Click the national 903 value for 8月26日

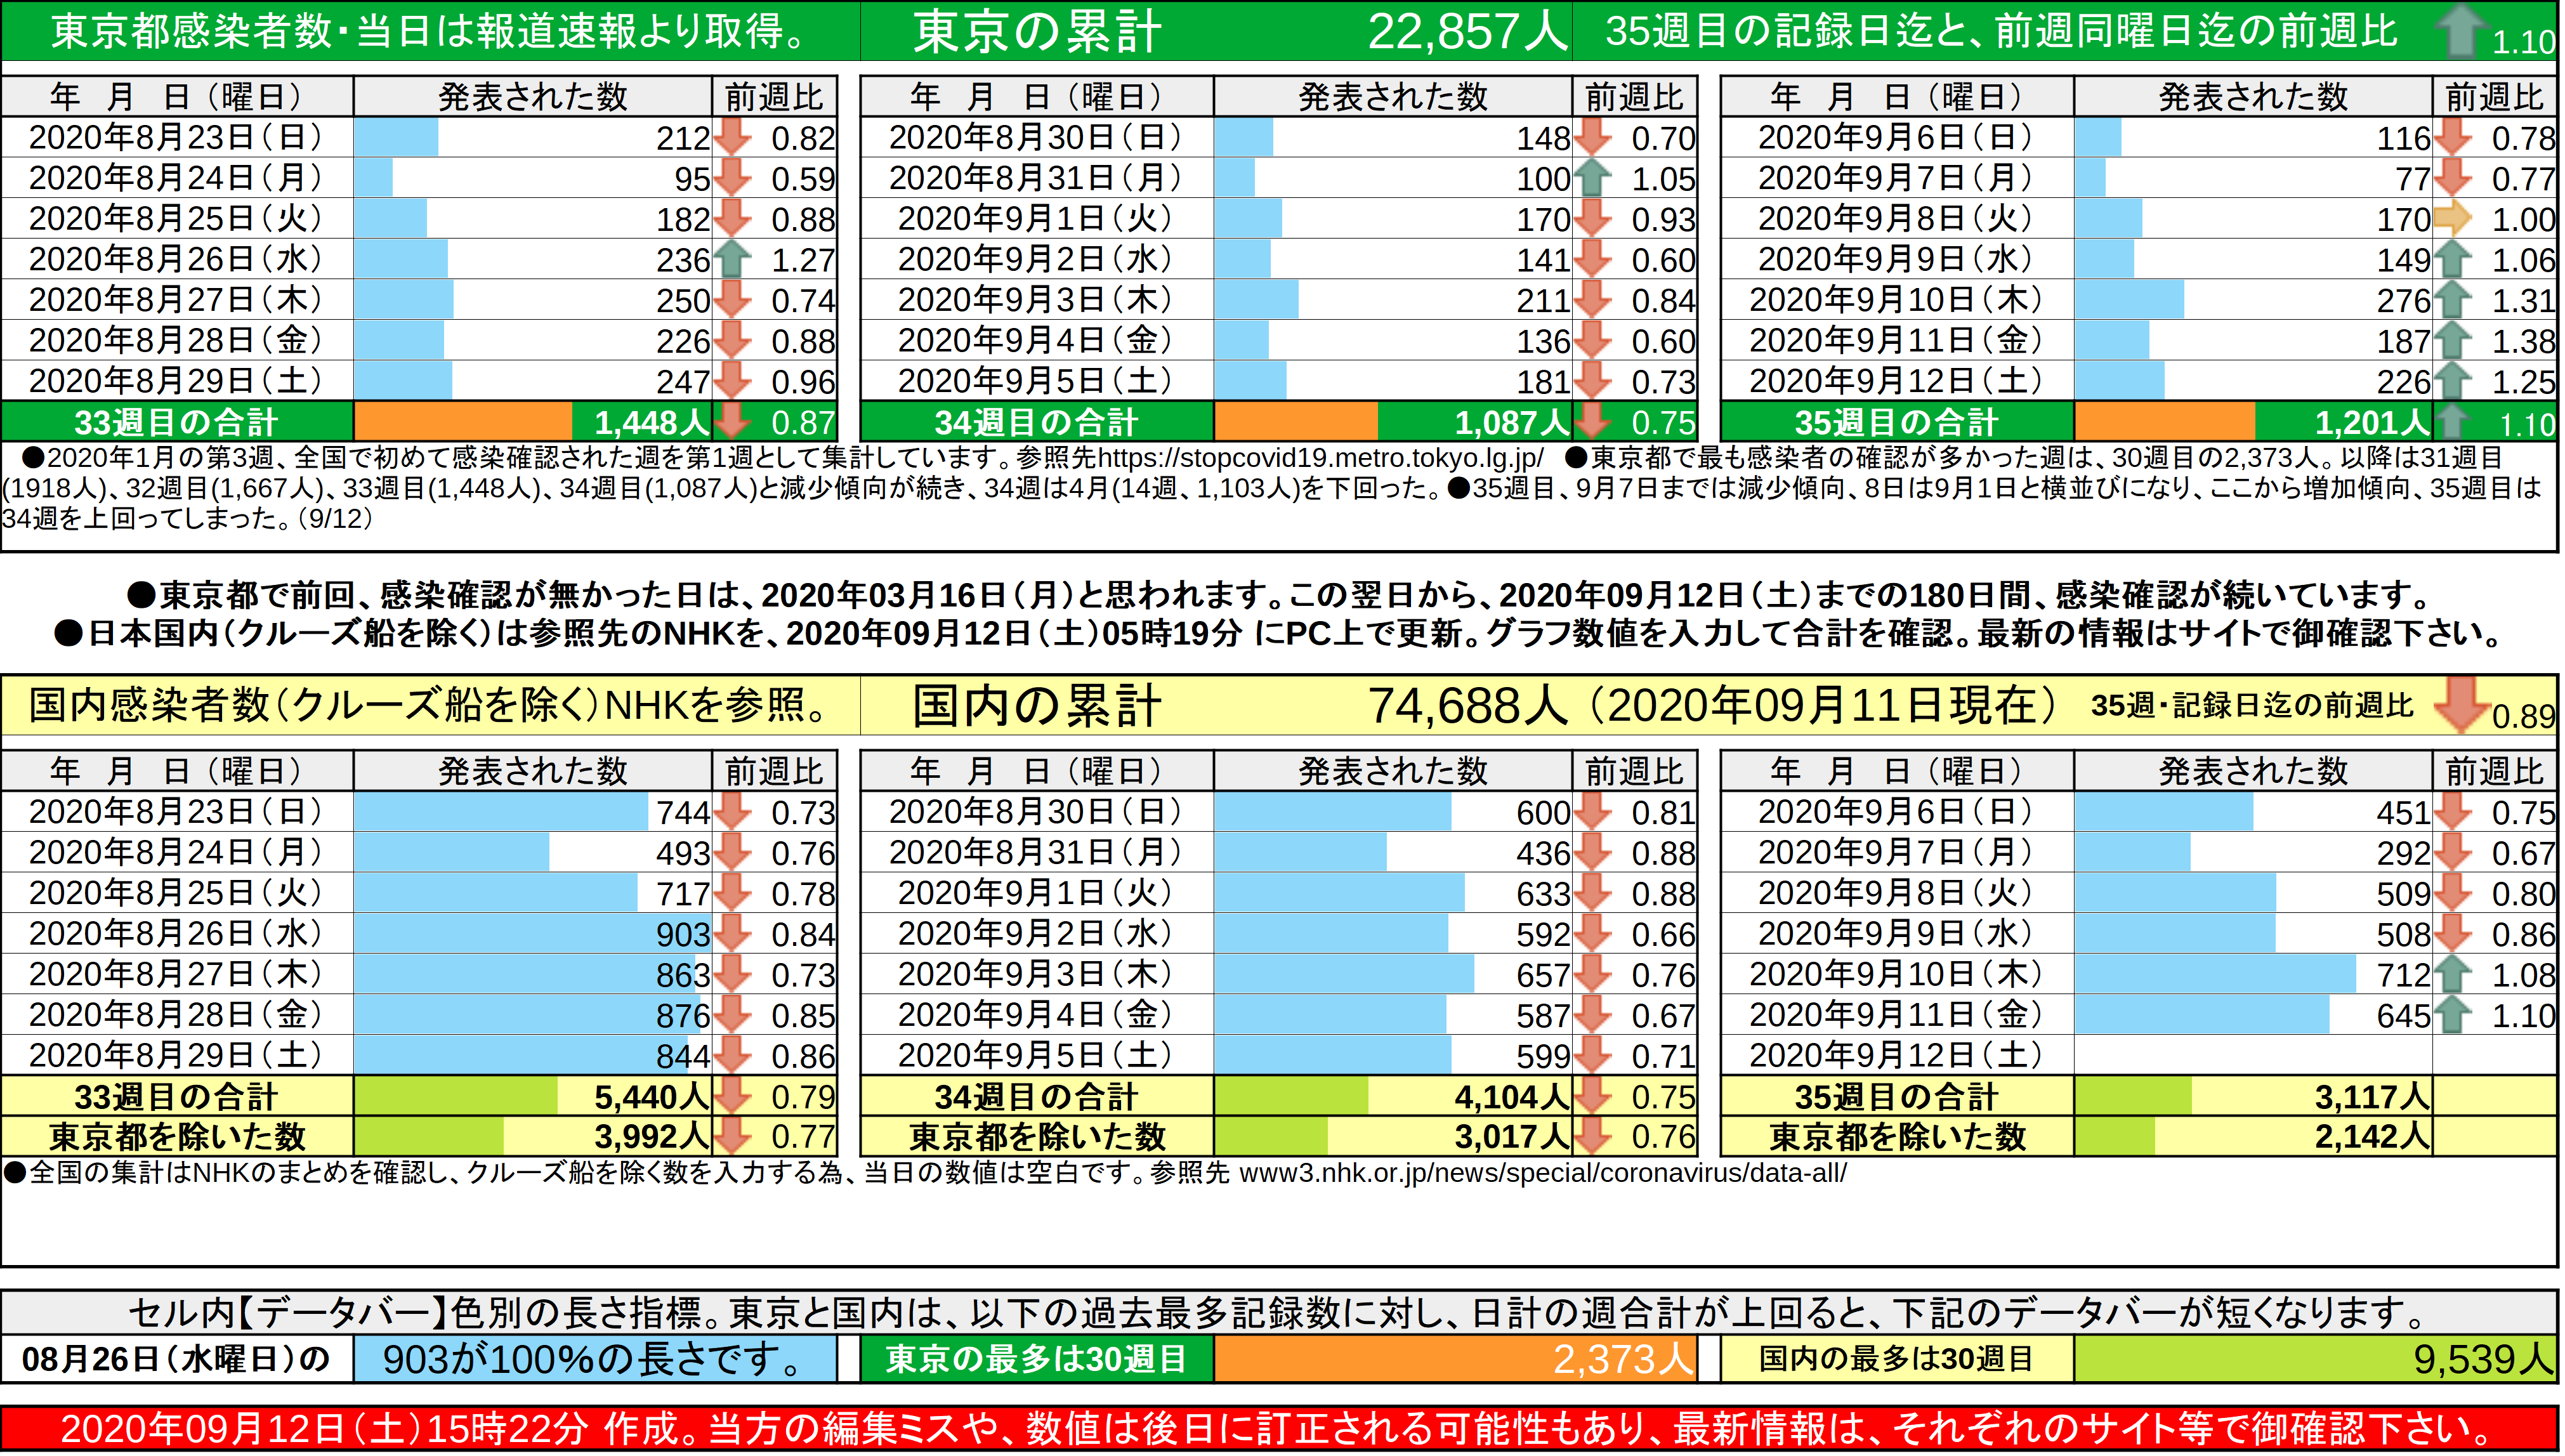point(683,934)
